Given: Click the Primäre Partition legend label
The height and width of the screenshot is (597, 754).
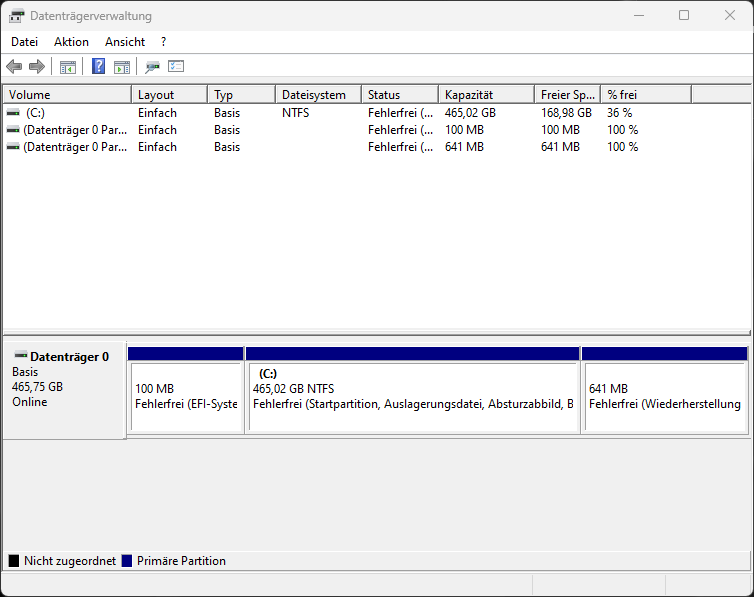Looking at the screenshot, I should (181, 561).
